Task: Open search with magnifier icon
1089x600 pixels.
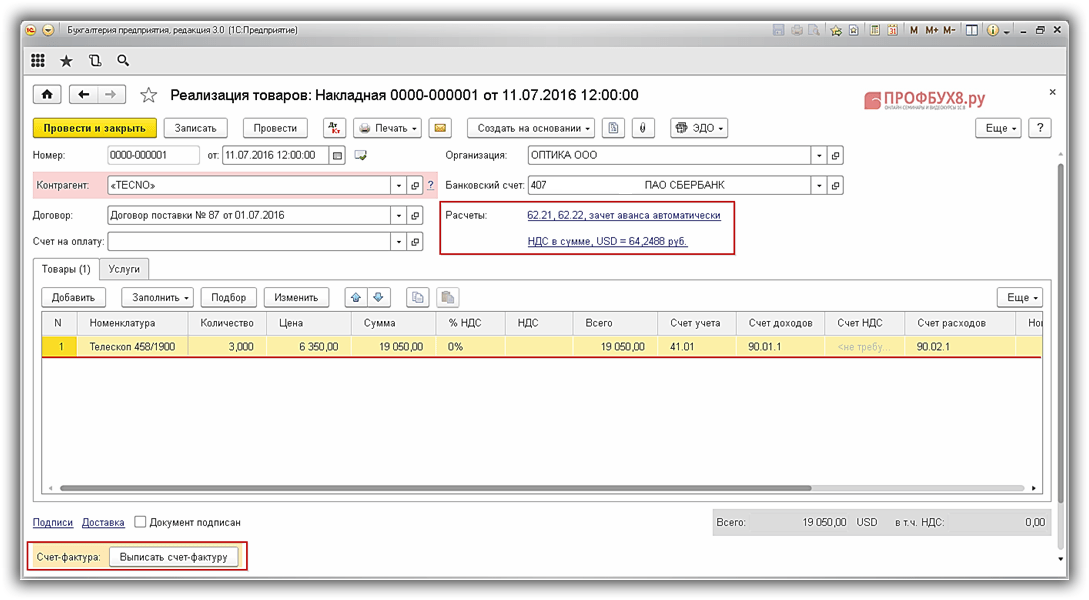Action: pyautogui.click(x=124, y=61)
